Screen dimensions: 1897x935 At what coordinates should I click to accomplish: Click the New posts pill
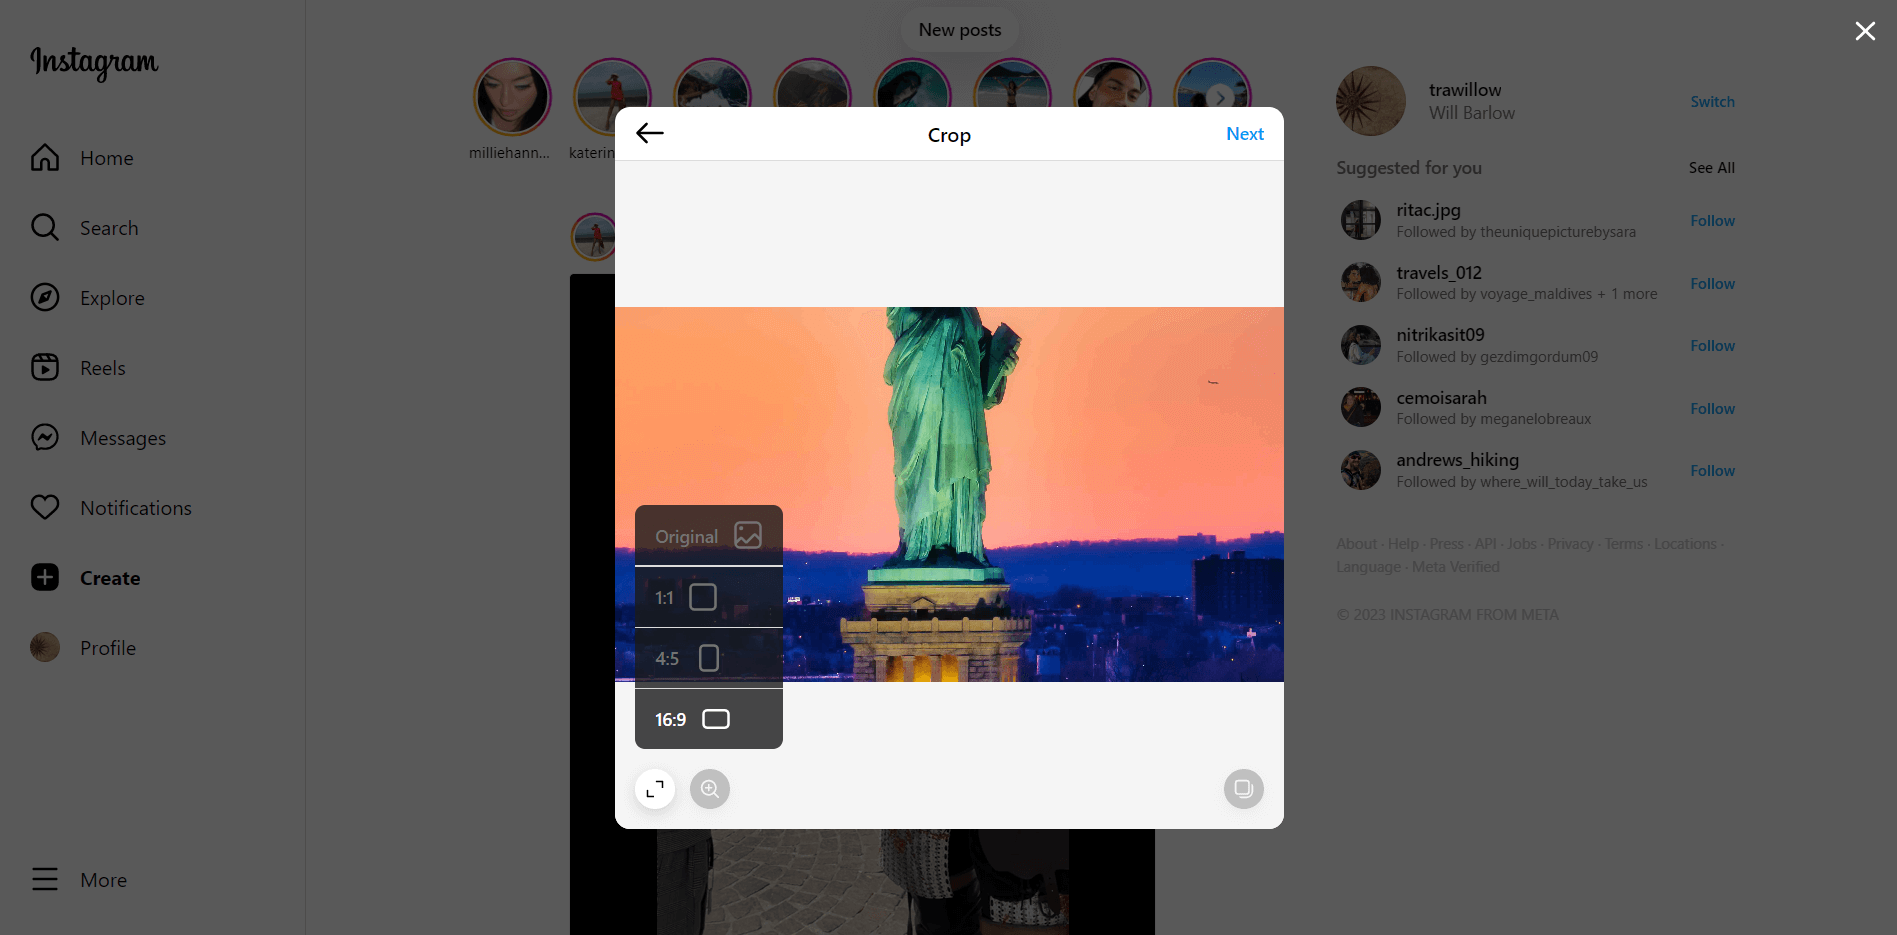click(x=960, y=30)
